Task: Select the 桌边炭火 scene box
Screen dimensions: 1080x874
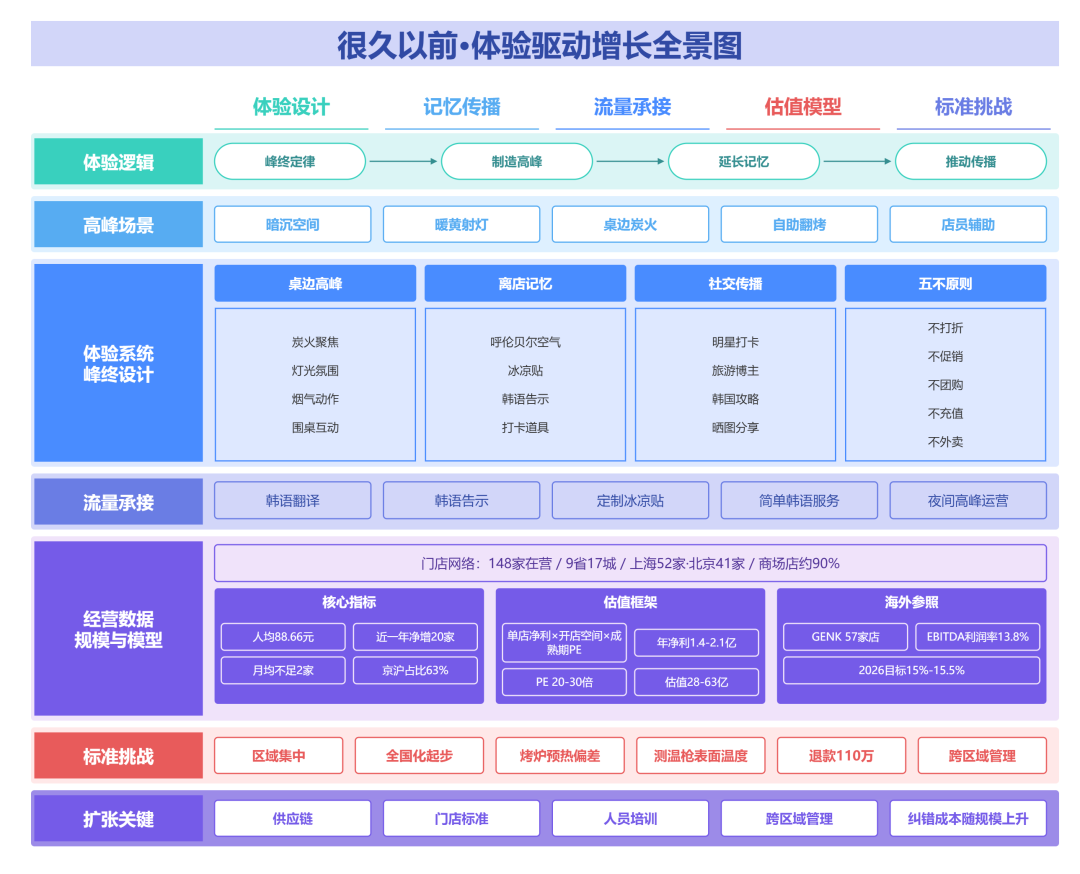Action: click(630, 225)
